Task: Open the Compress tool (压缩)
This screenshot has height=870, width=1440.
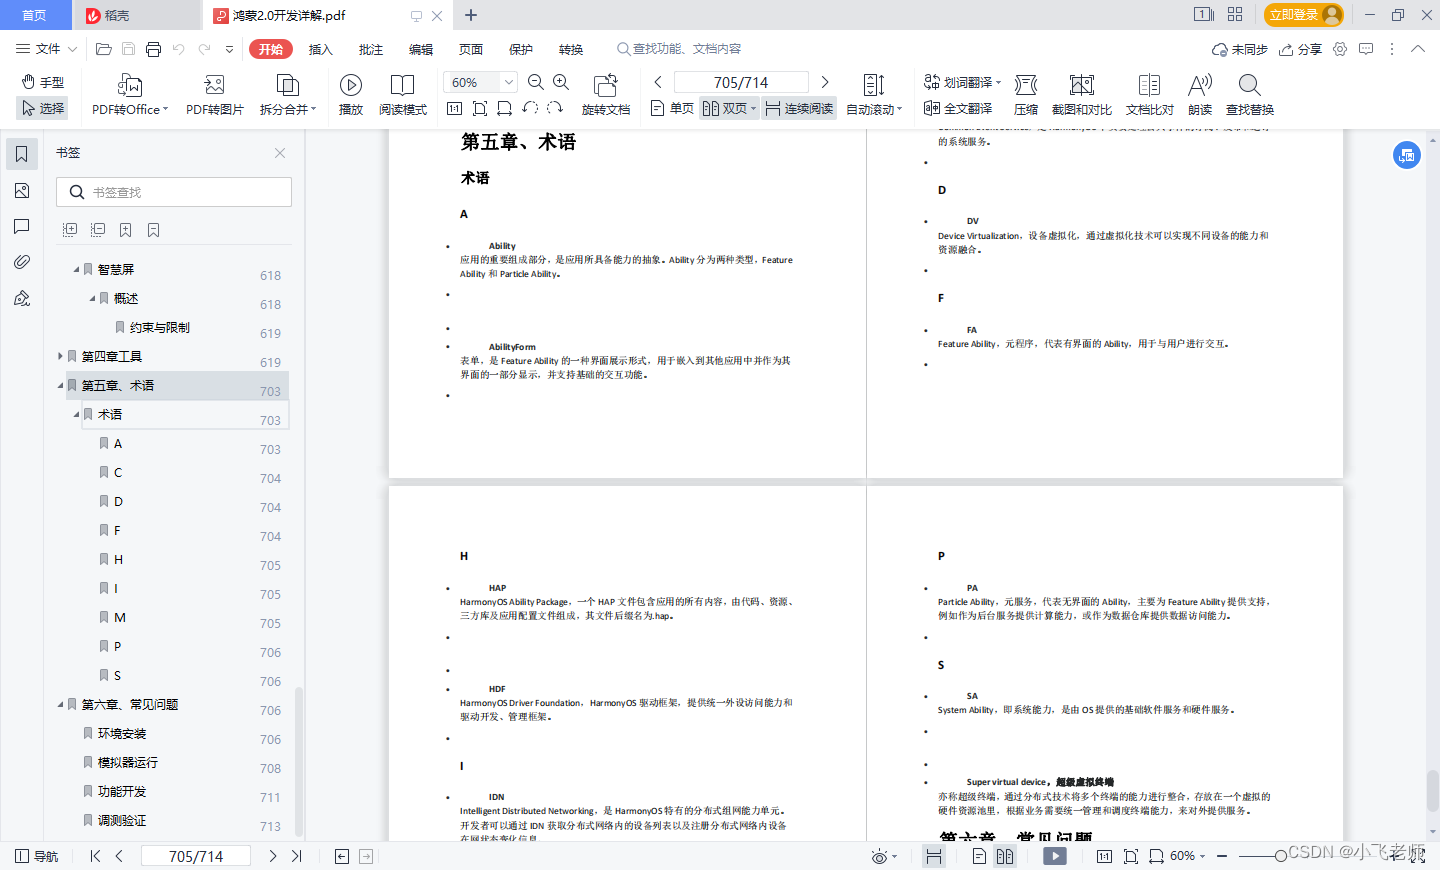Action: tap(1026, 95)
